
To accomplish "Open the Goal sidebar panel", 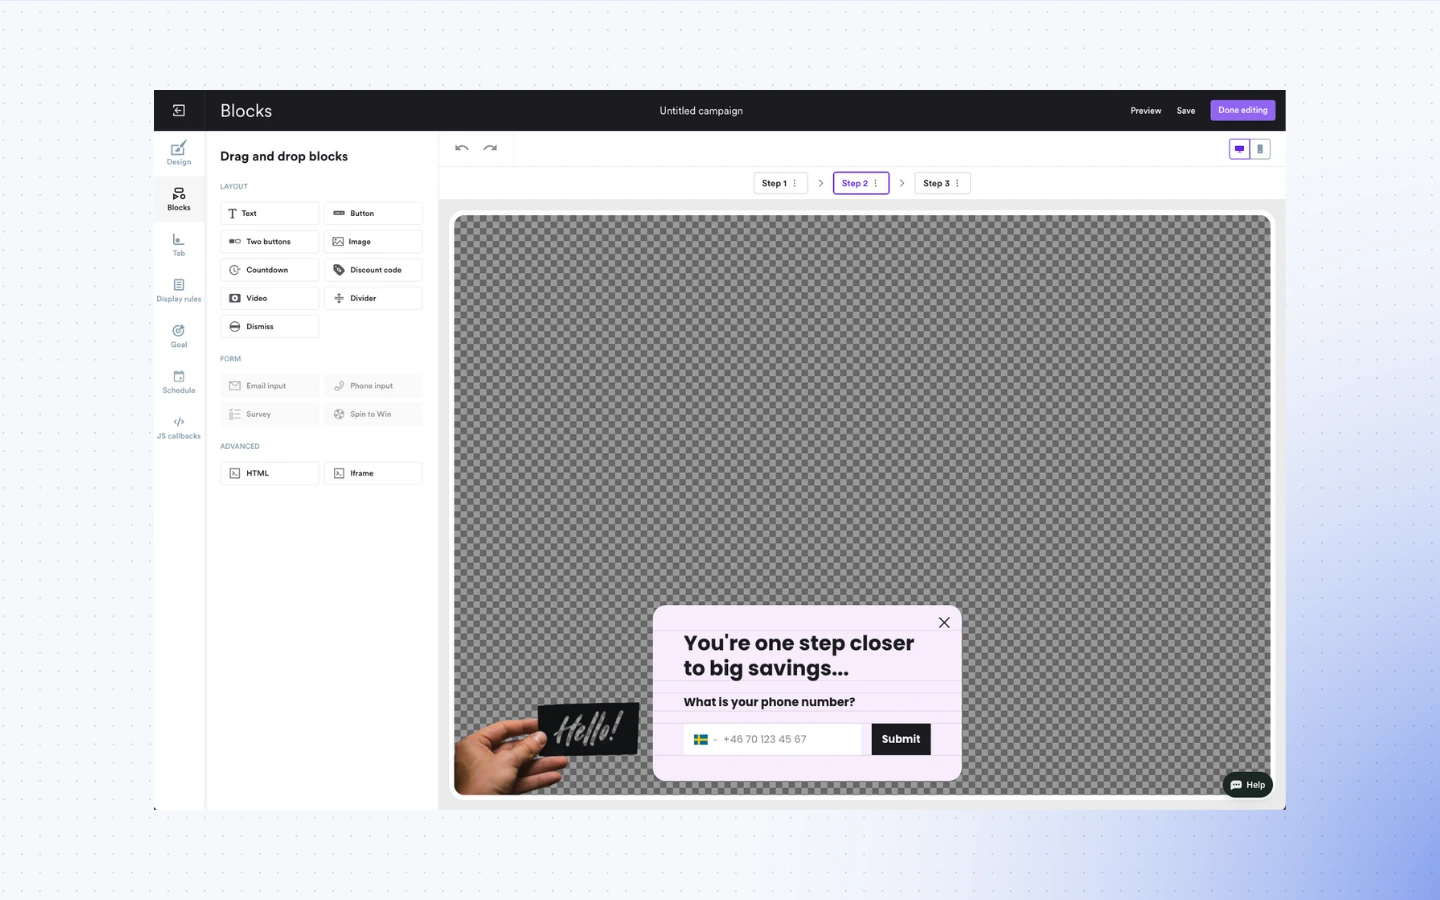I will click(179, 336).
